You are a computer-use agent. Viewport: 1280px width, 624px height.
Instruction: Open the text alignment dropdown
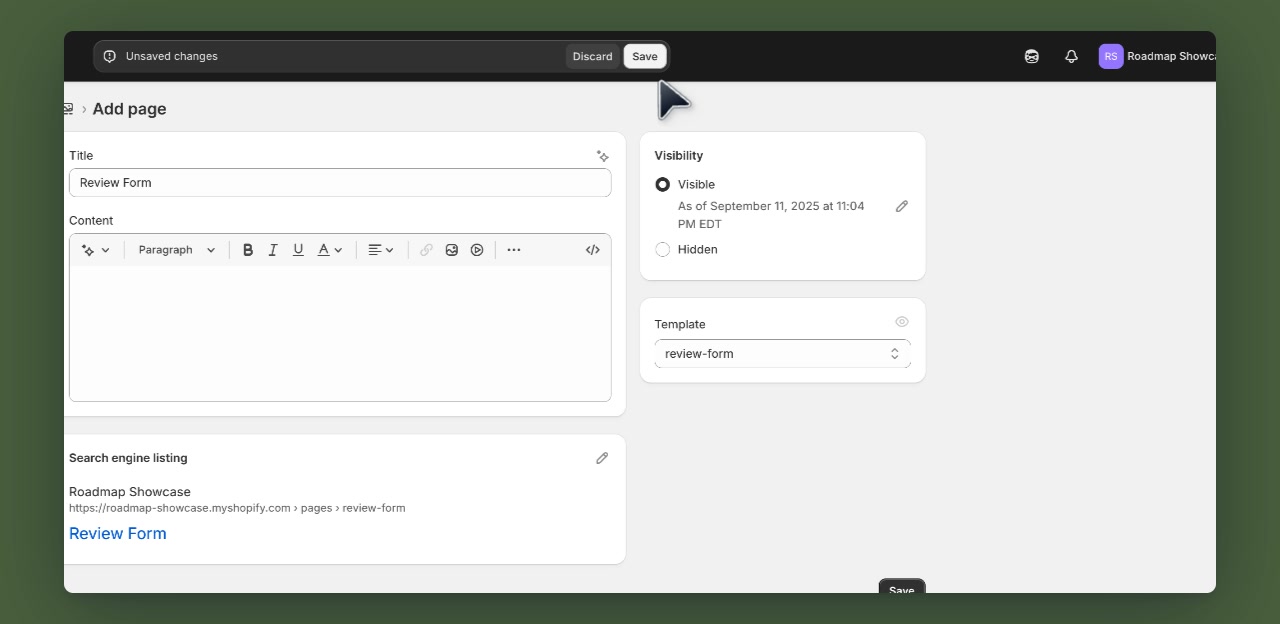[x=381, y=250]
